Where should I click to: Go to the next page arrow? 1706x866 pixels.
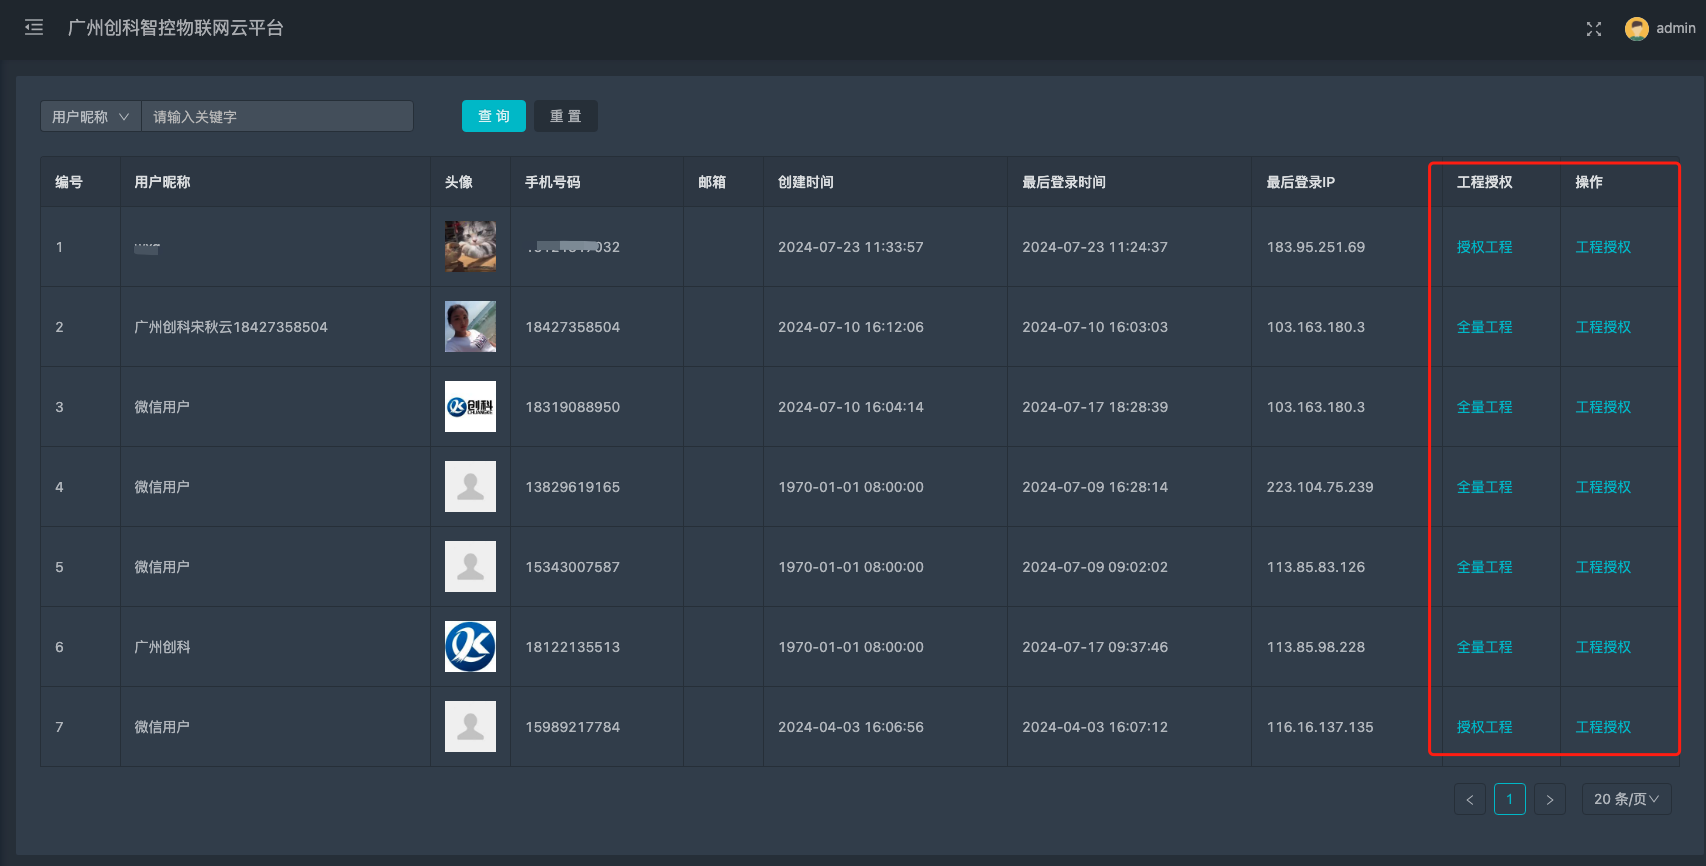1549,799
